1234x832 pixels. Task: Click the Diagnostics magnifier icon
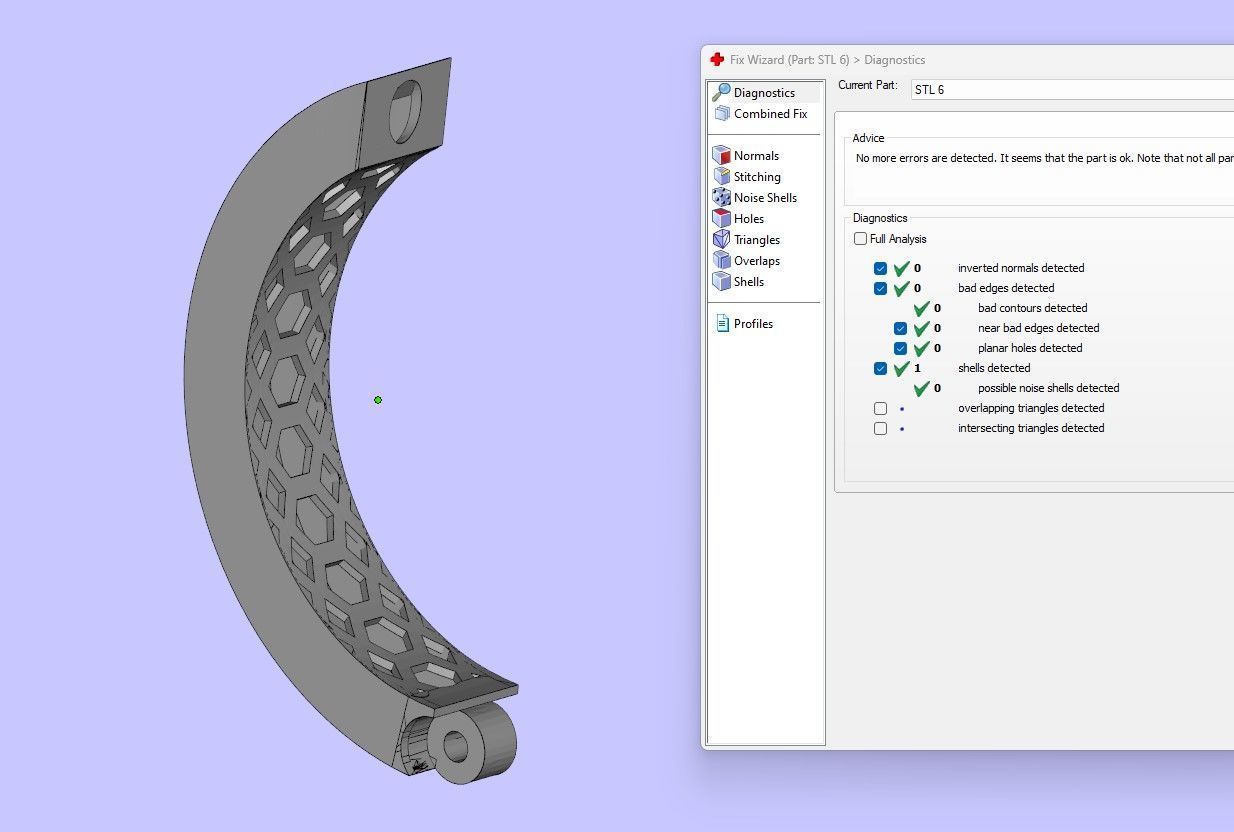tap(721, 92)
